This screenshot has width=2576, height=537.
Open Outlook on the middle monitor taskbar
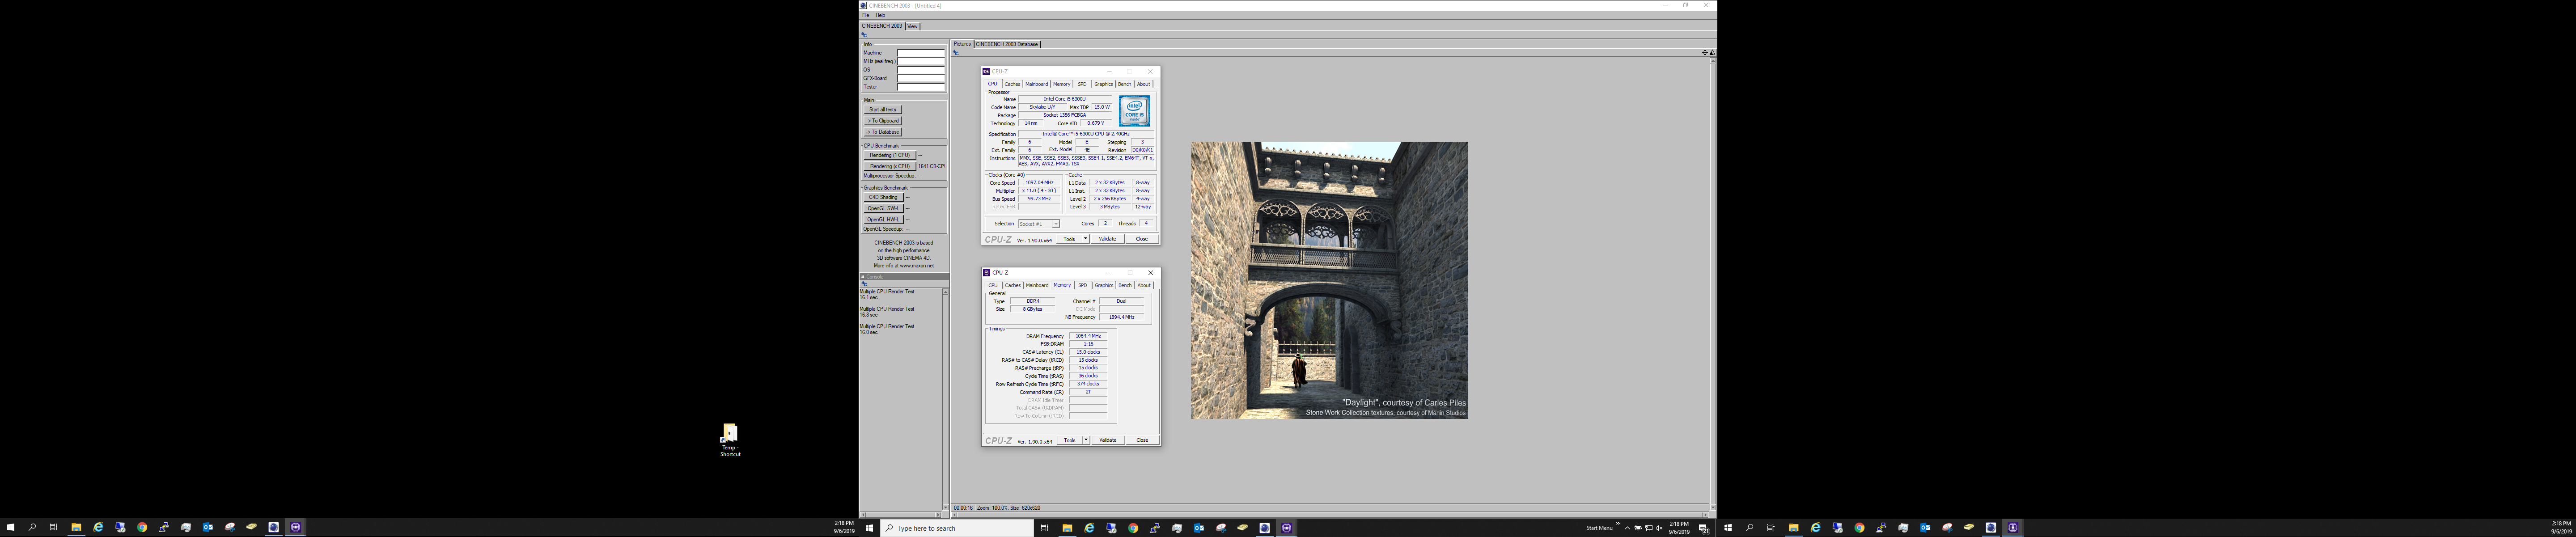[1199, 528]
